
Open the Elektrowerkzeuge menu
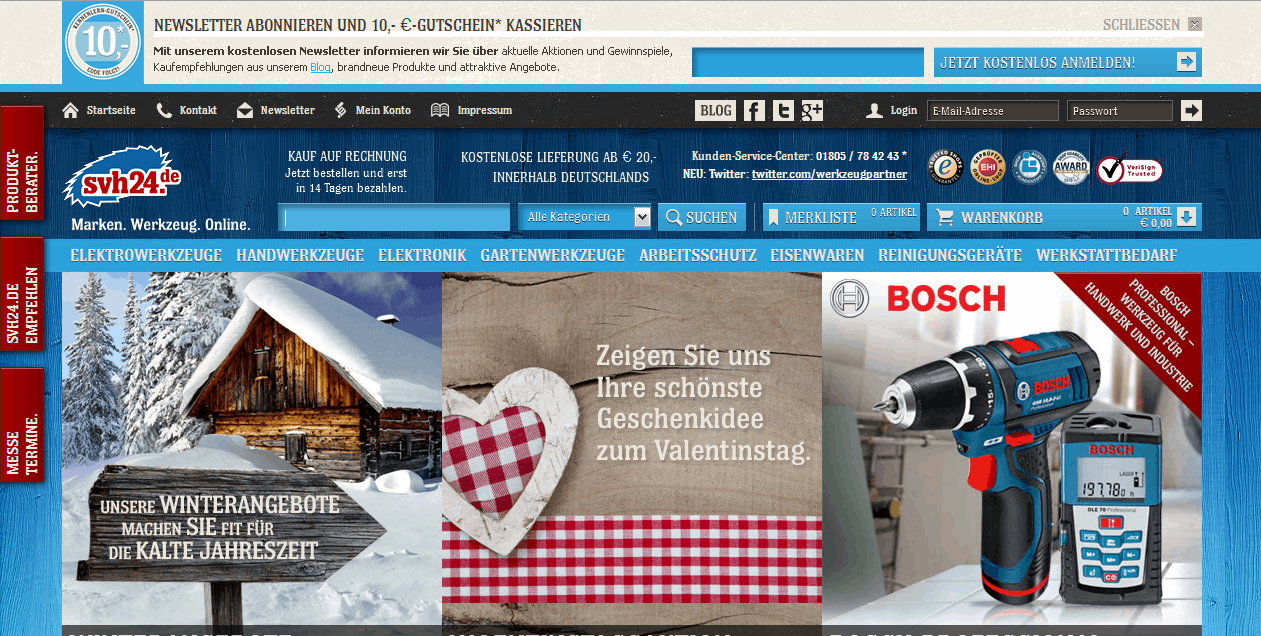[146, 255]
